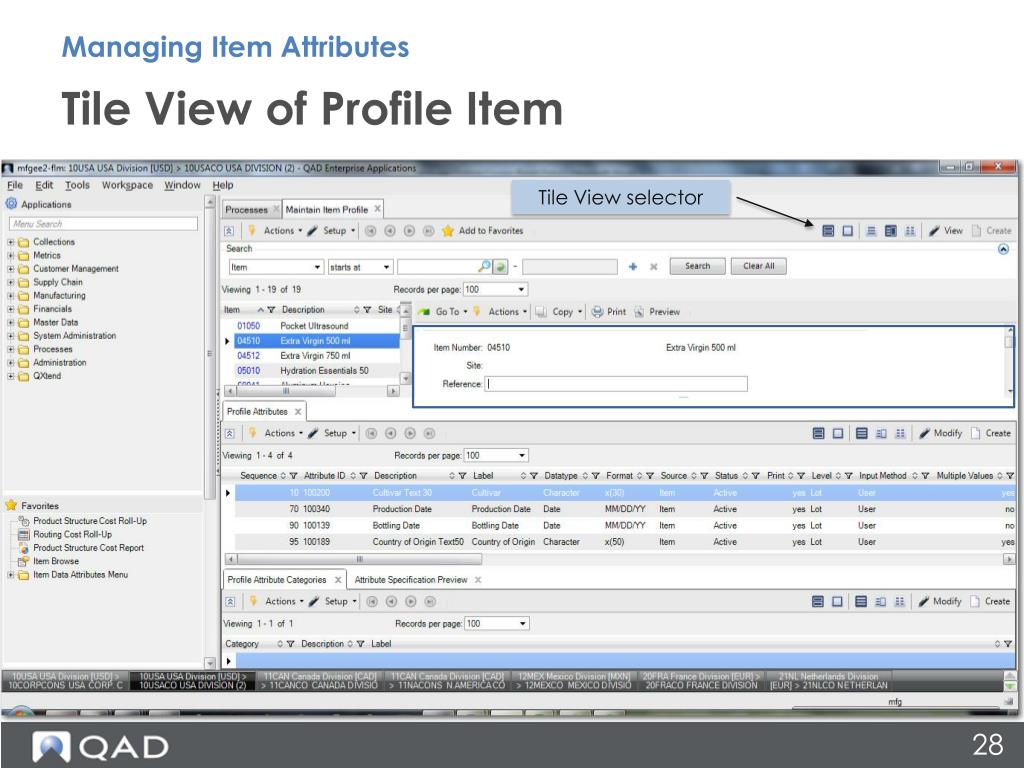1024x768 pixels.
Task: Click in the Menu Search box
Action: (103, 224)
